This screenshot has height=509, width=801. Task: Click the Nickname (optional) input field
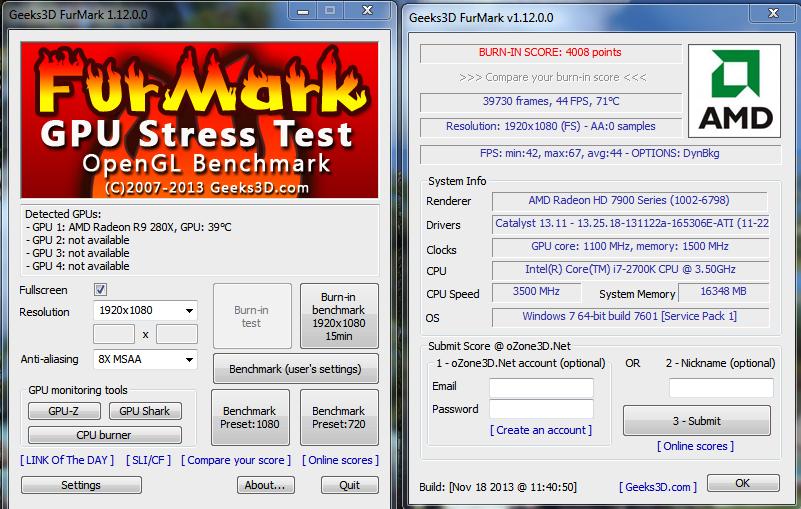(721, 387)
